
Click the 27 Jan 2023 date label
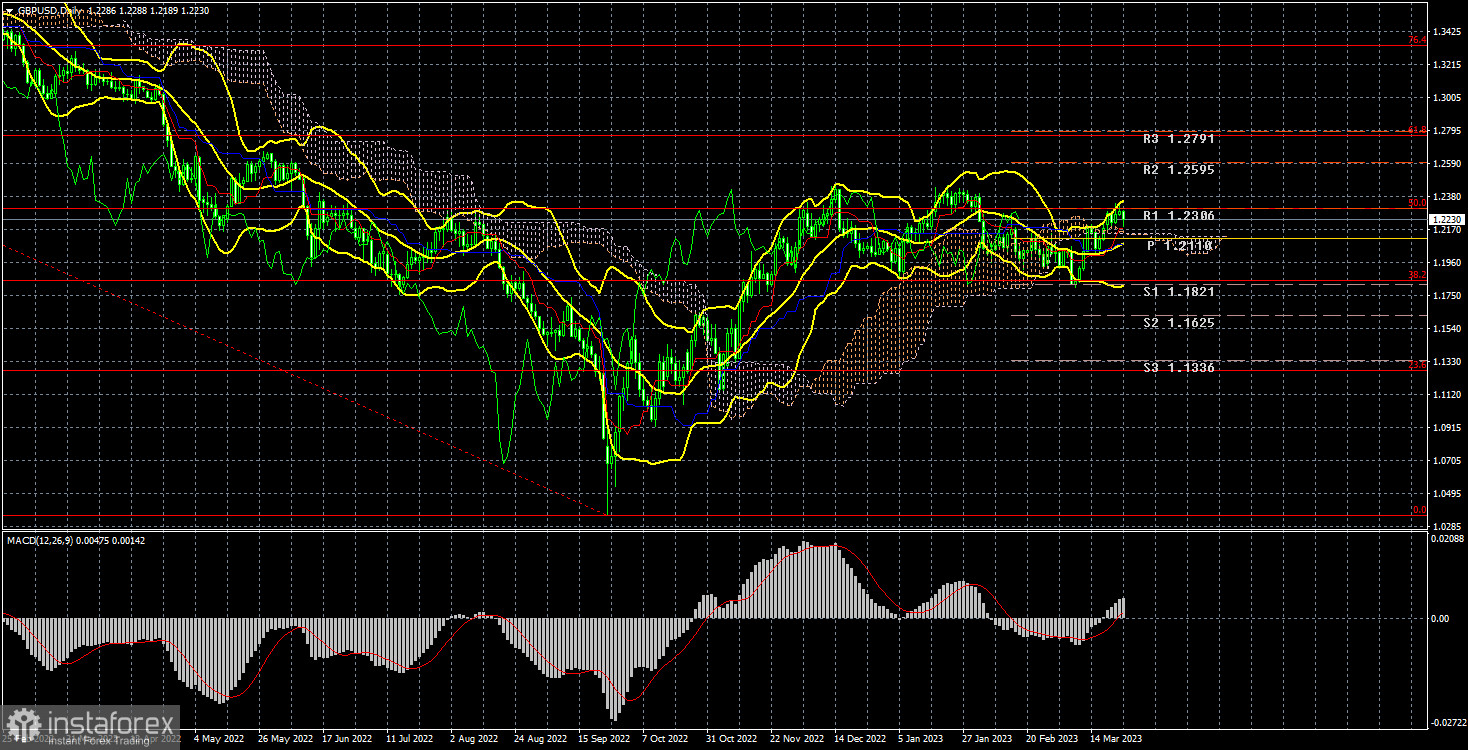click(x=986, y=739)
